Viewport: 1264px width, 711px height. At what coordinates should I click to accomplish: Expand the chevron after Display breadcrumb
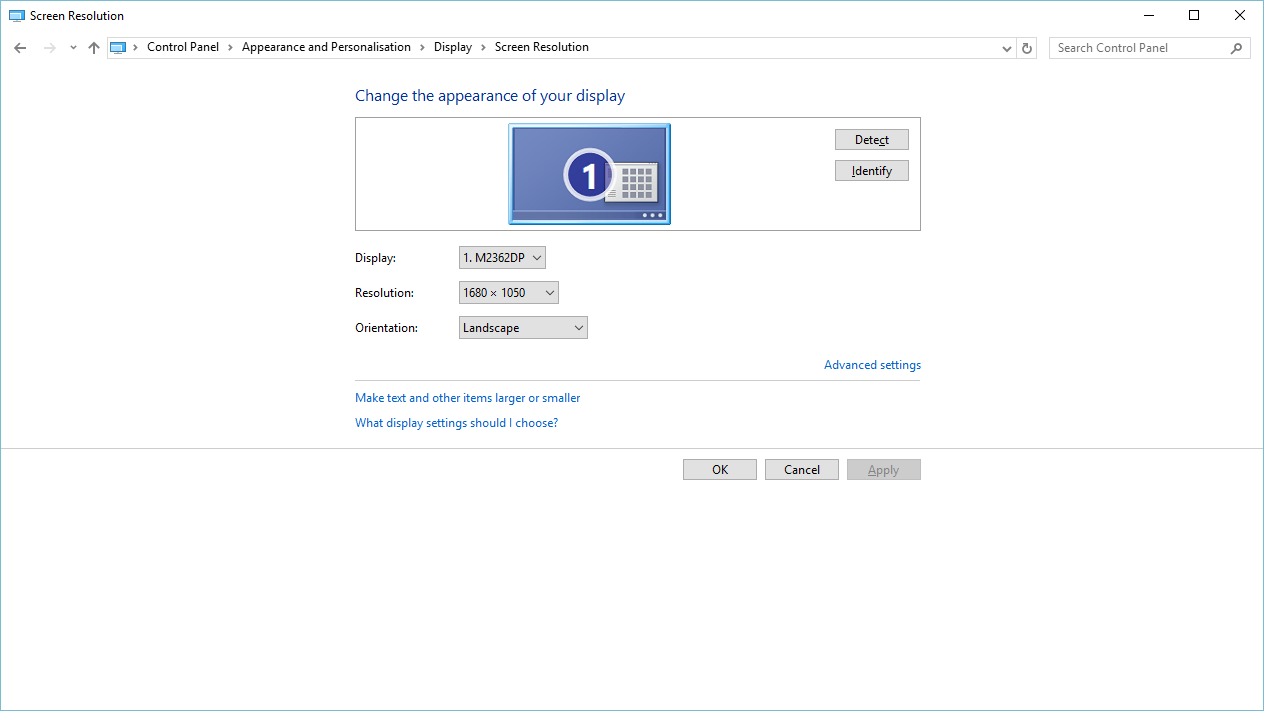click(483, 47)
